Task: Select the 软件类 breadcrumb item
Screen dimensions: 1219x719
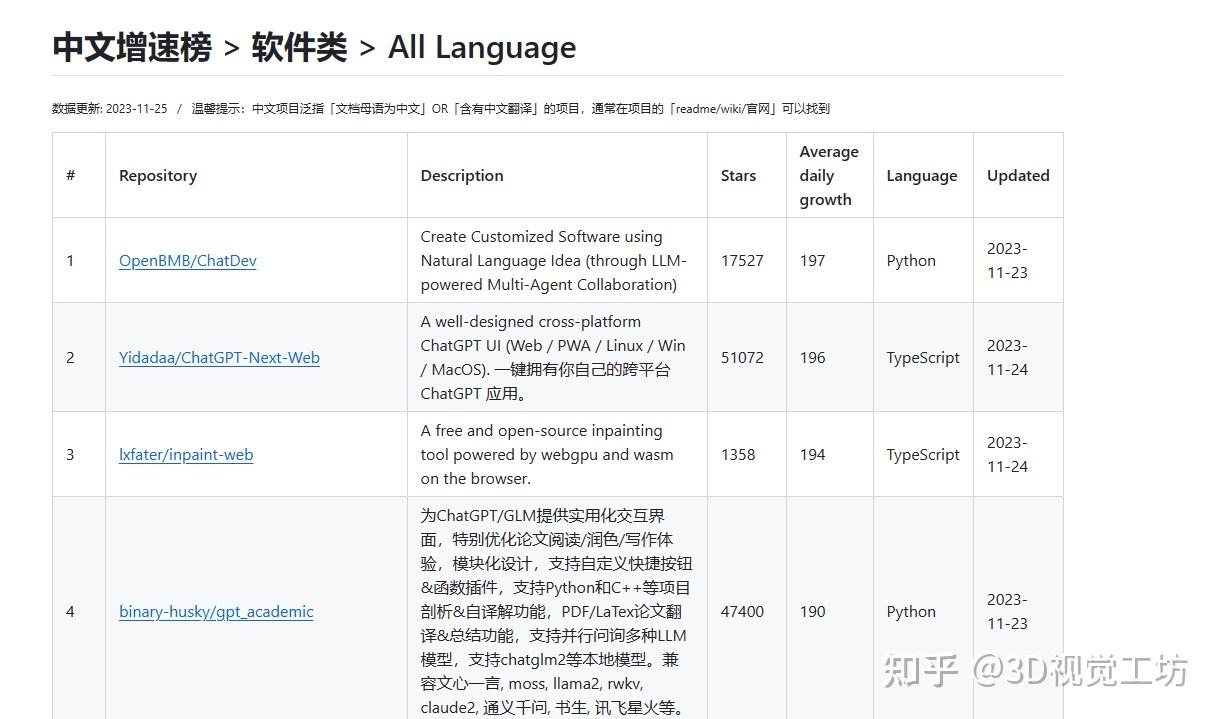Action: point(295,47)
